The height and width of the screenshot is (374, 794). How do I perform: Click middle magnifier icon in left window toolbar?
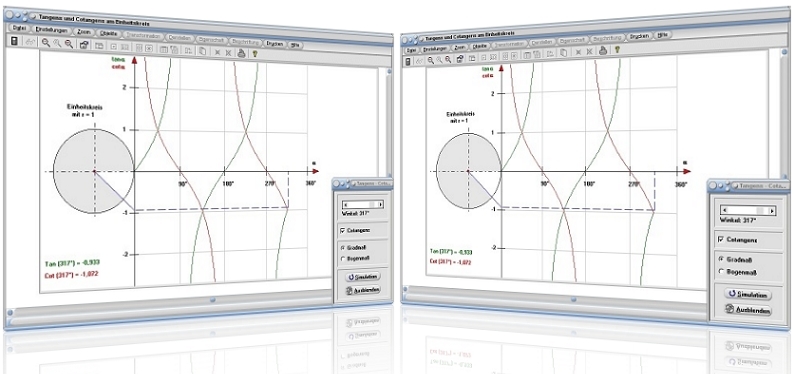click(x=57, y=44)
